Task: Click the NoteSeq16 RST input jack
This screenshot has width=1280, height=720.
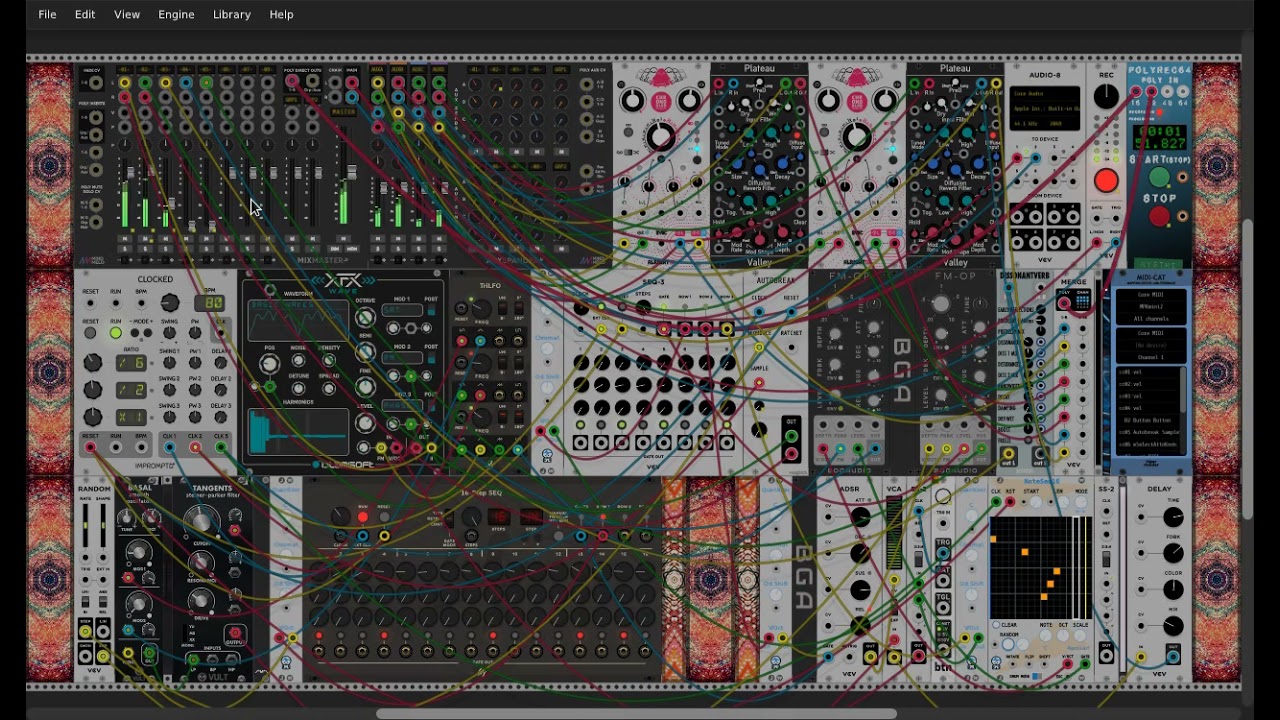Action: pos(1010,501)
